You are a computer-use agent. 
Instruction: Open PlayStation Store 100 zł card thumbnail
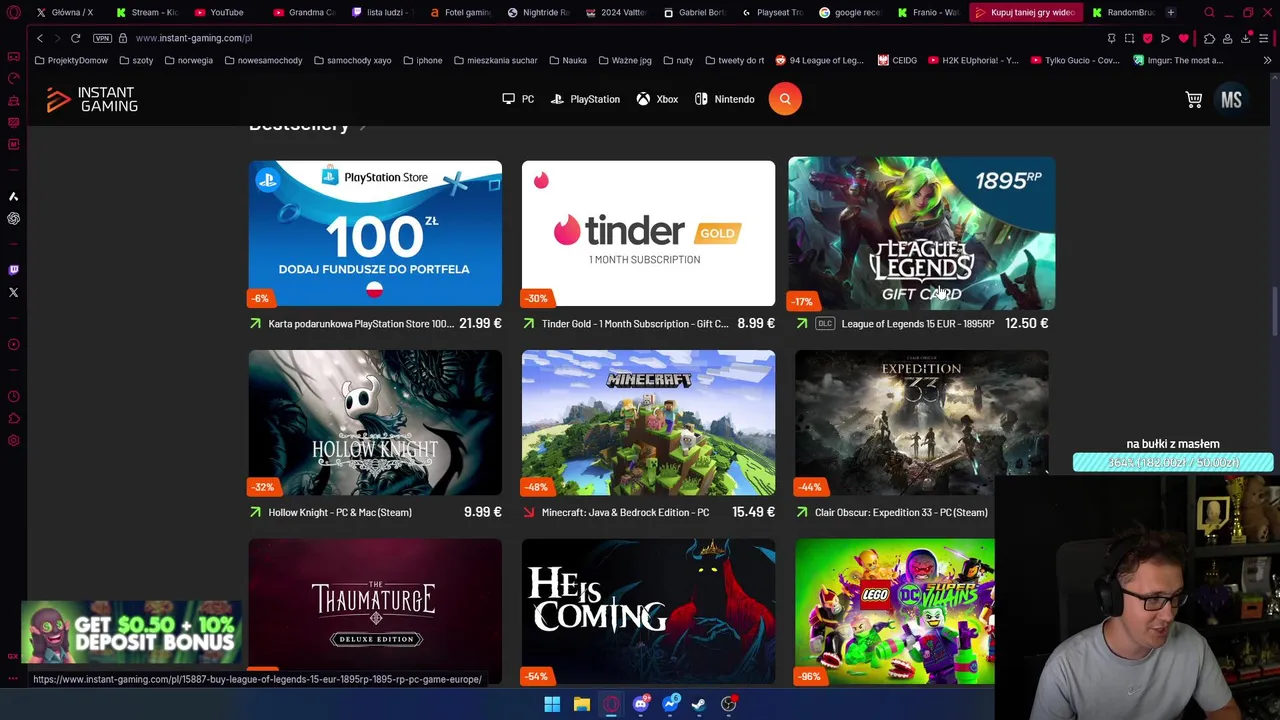point(375,233)
